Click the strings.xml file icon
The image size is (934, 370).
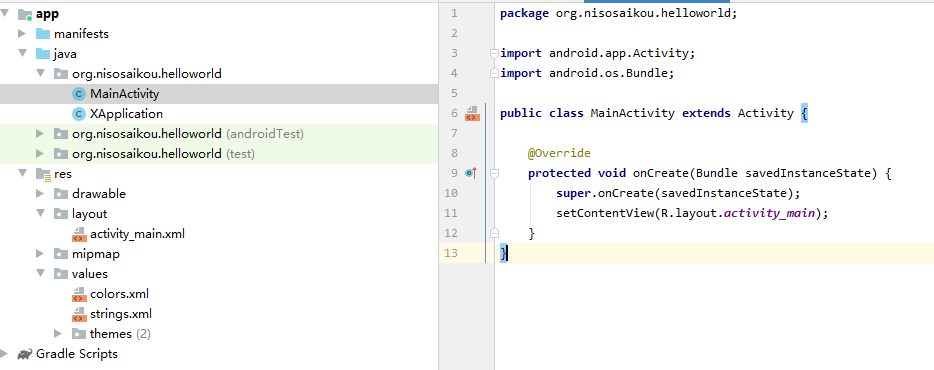[x=79, y=314]
